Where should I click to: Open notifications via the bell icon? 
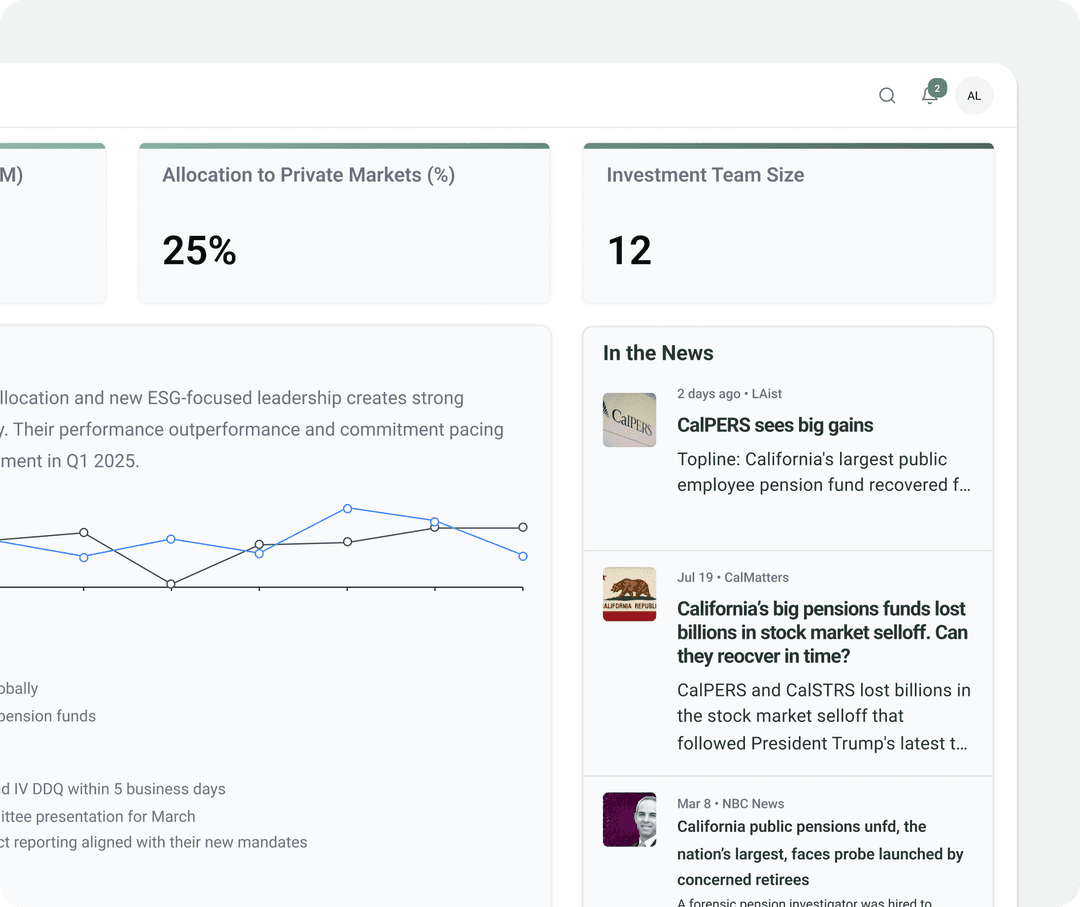(929, 97)
